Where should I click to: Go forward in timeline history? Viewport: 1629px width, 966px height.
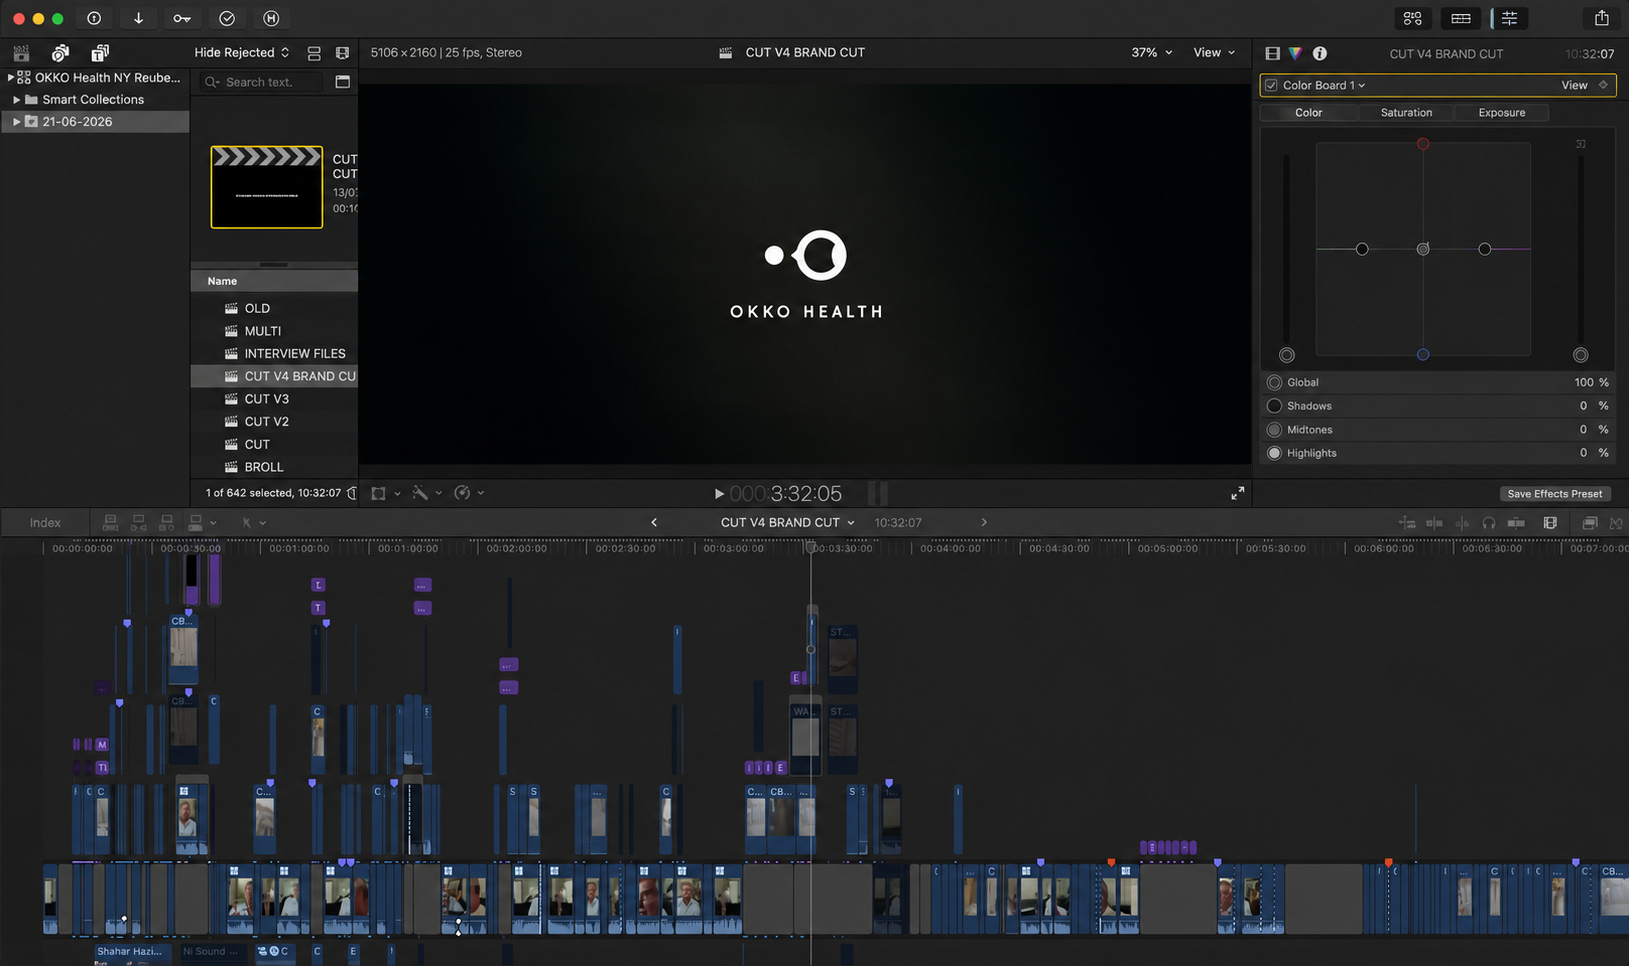984,522
